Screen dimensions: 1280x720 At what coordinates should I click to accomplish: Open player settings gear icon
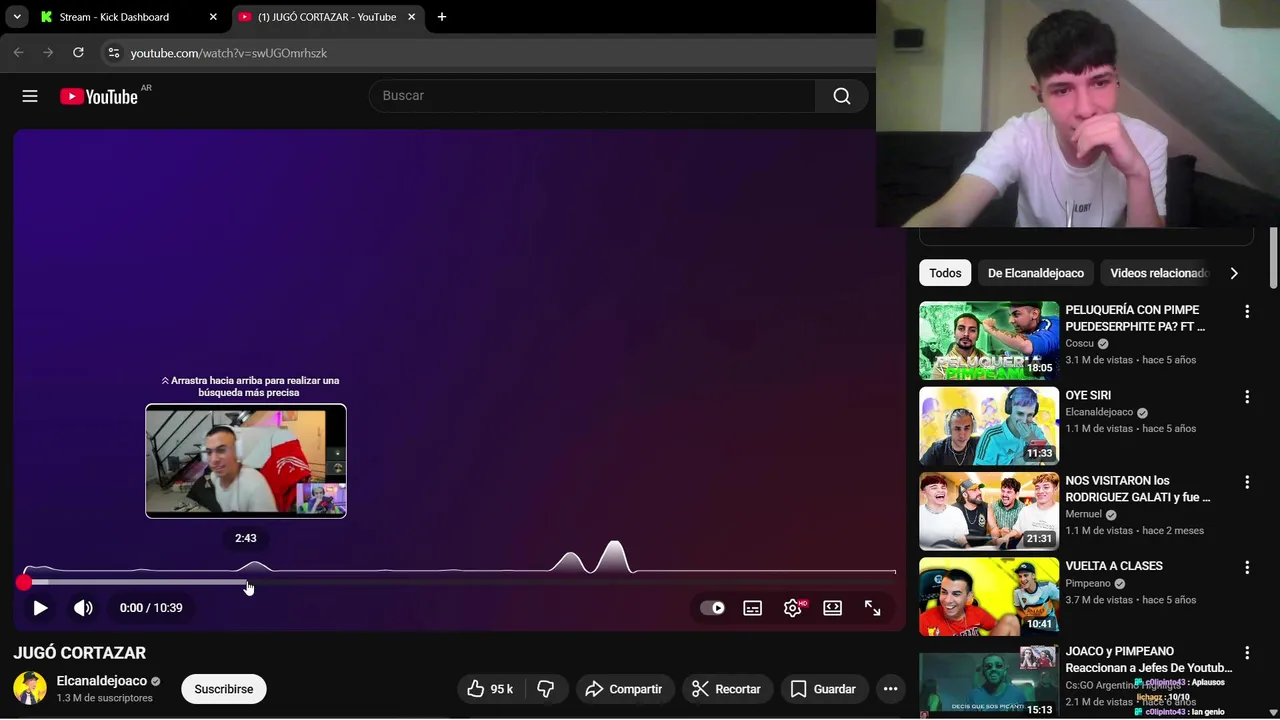pyautogui.click(x=793, y=608)
